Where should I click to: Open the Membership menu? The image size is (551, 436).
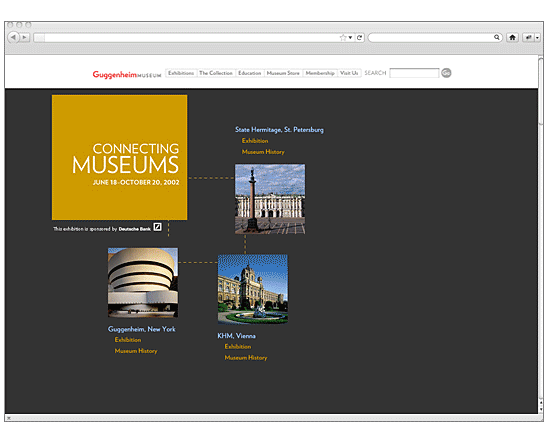320,73
